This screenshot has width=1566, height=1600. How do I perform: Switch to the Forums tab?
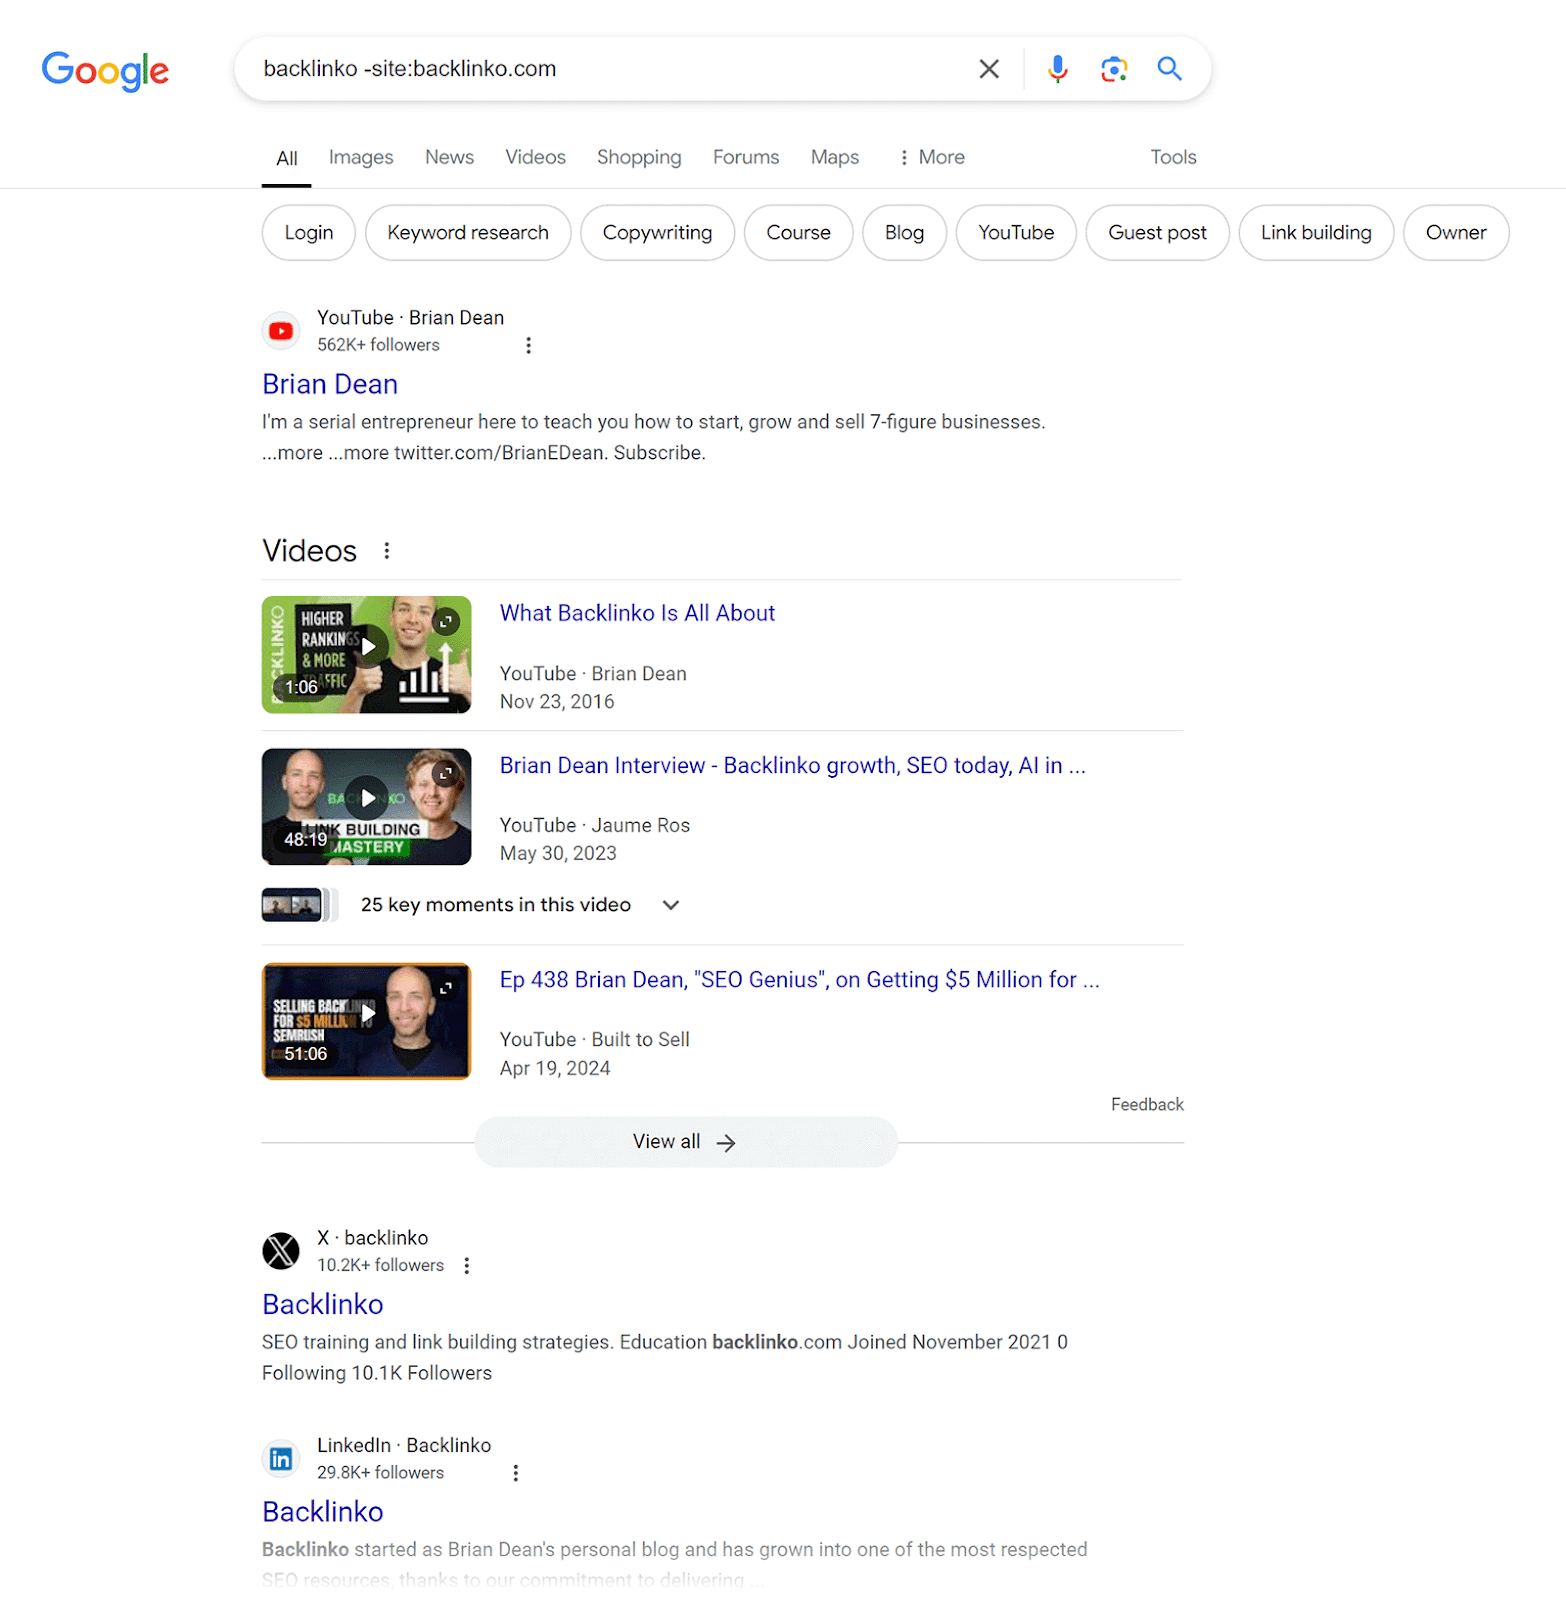(746, 158)
